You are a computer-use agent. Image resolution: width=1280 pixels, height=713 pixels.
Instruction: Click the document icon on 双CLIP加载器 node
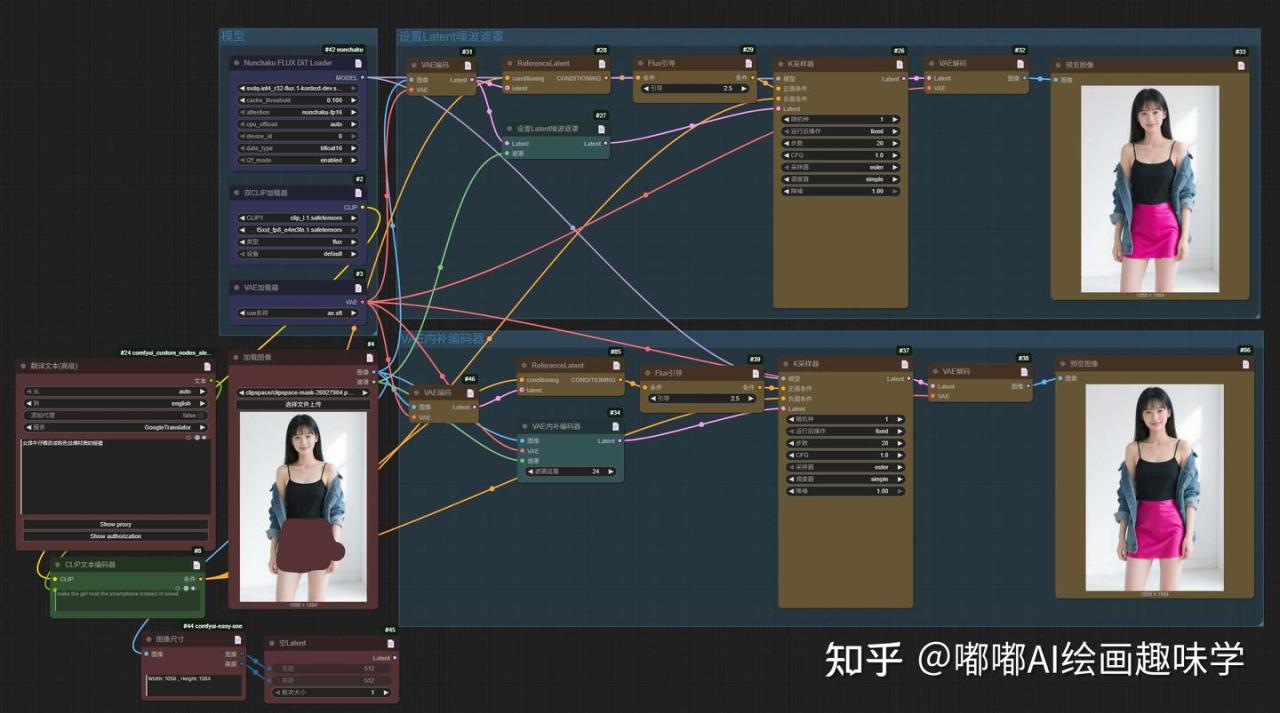click(358, 193)
